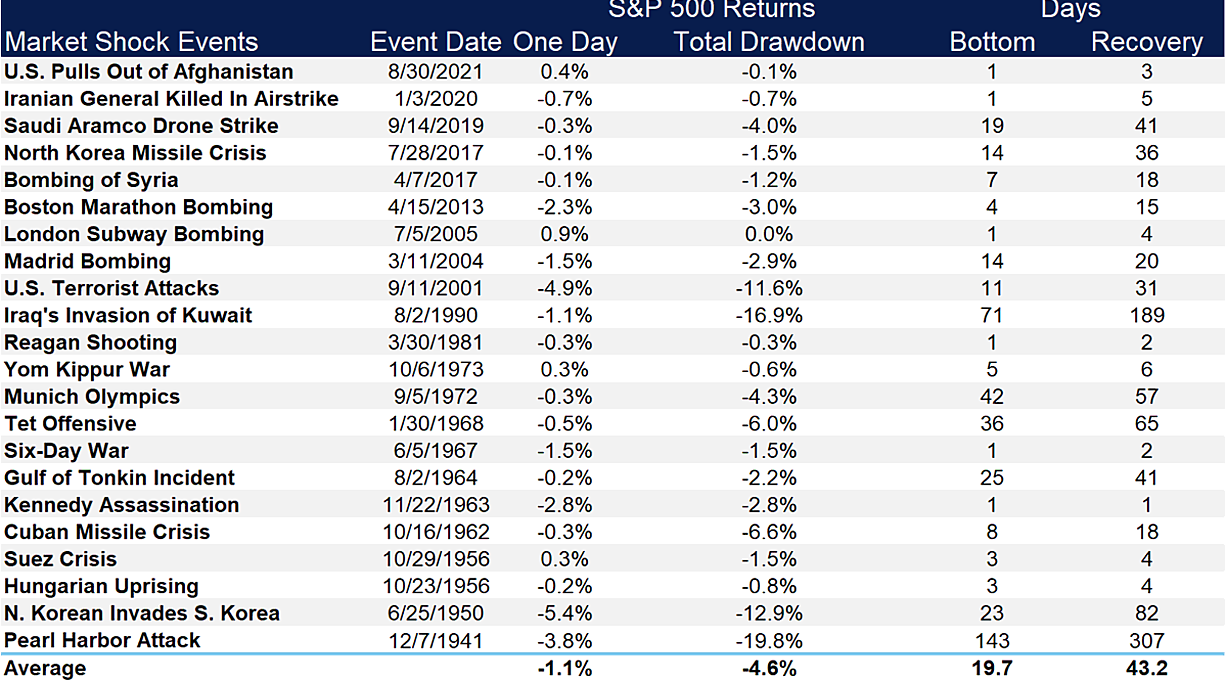Click the 9/11/2001 event date cell
The image size is (1226, 690).
pos(435,288)
